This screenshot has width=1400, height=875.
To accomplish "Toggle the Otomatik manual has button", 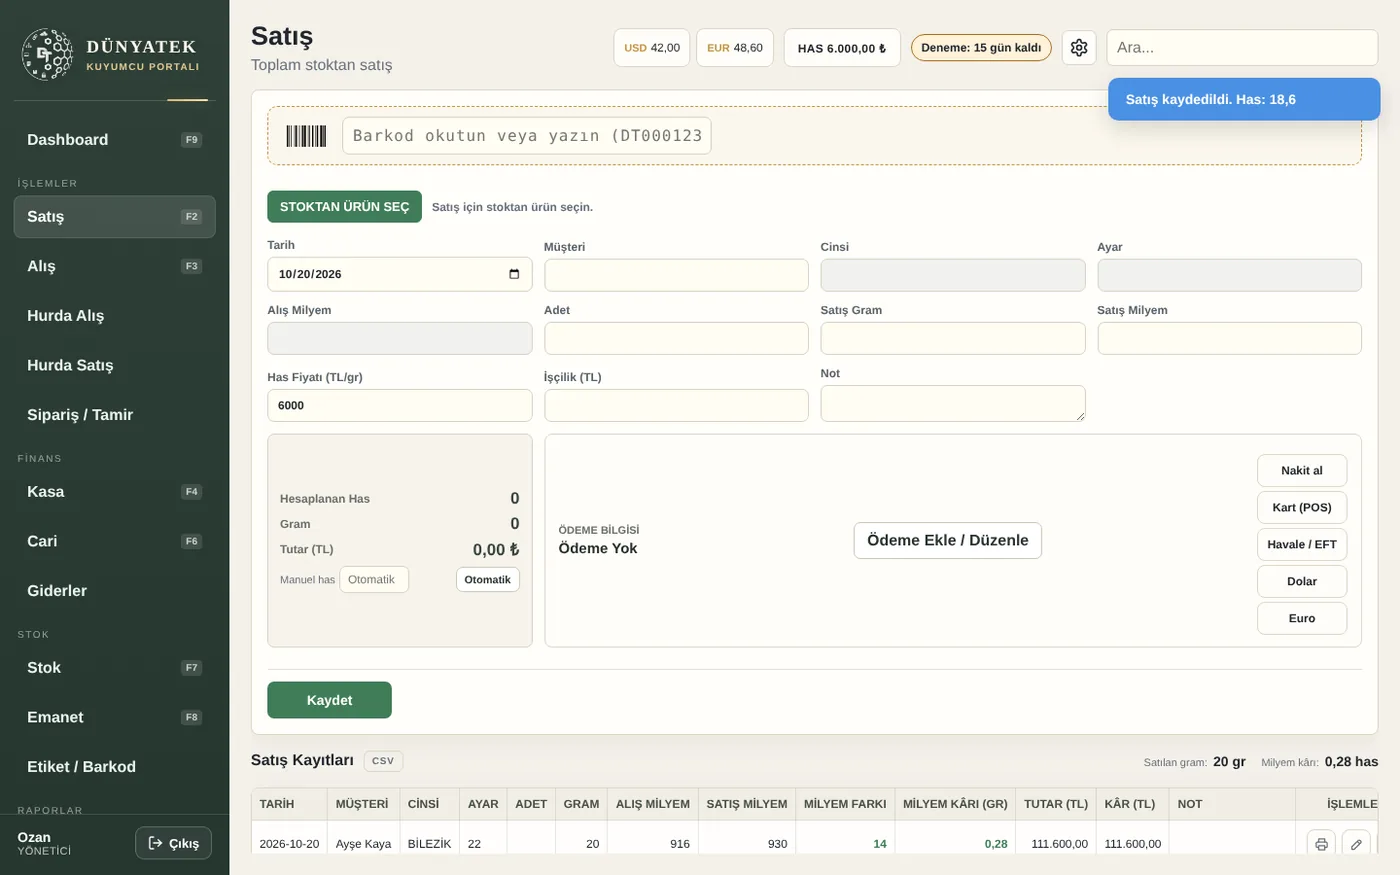I will [488, 580].
